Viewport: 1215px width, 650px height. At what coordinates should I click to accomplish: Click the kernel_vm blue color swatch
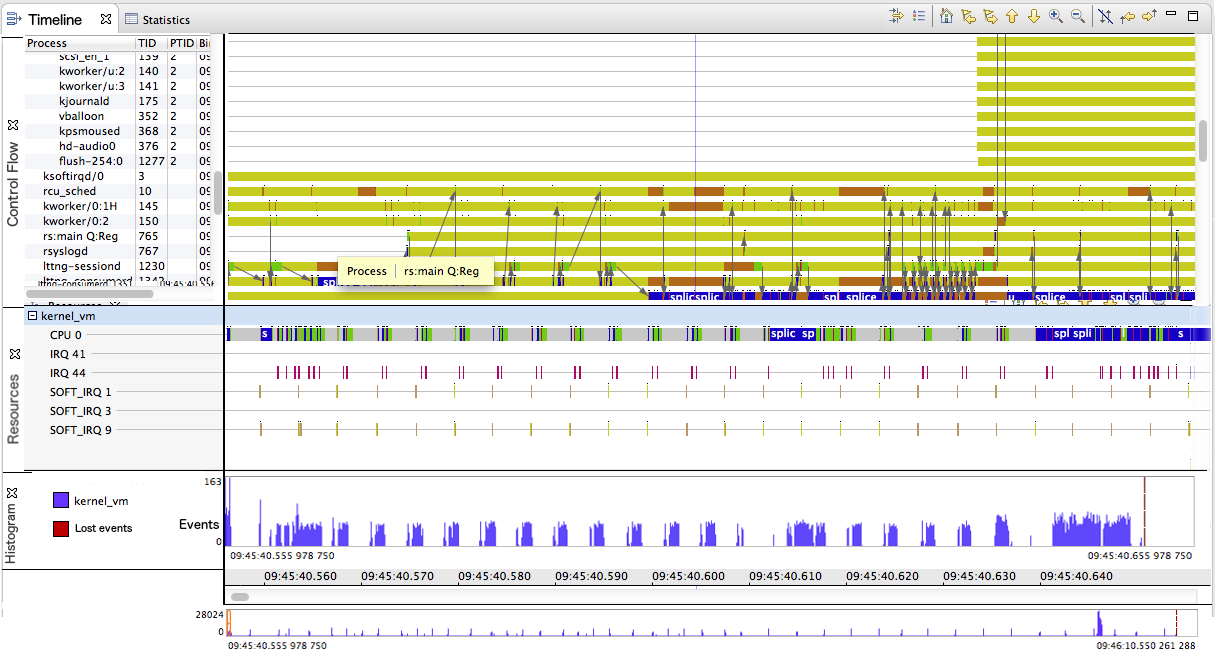62,499
